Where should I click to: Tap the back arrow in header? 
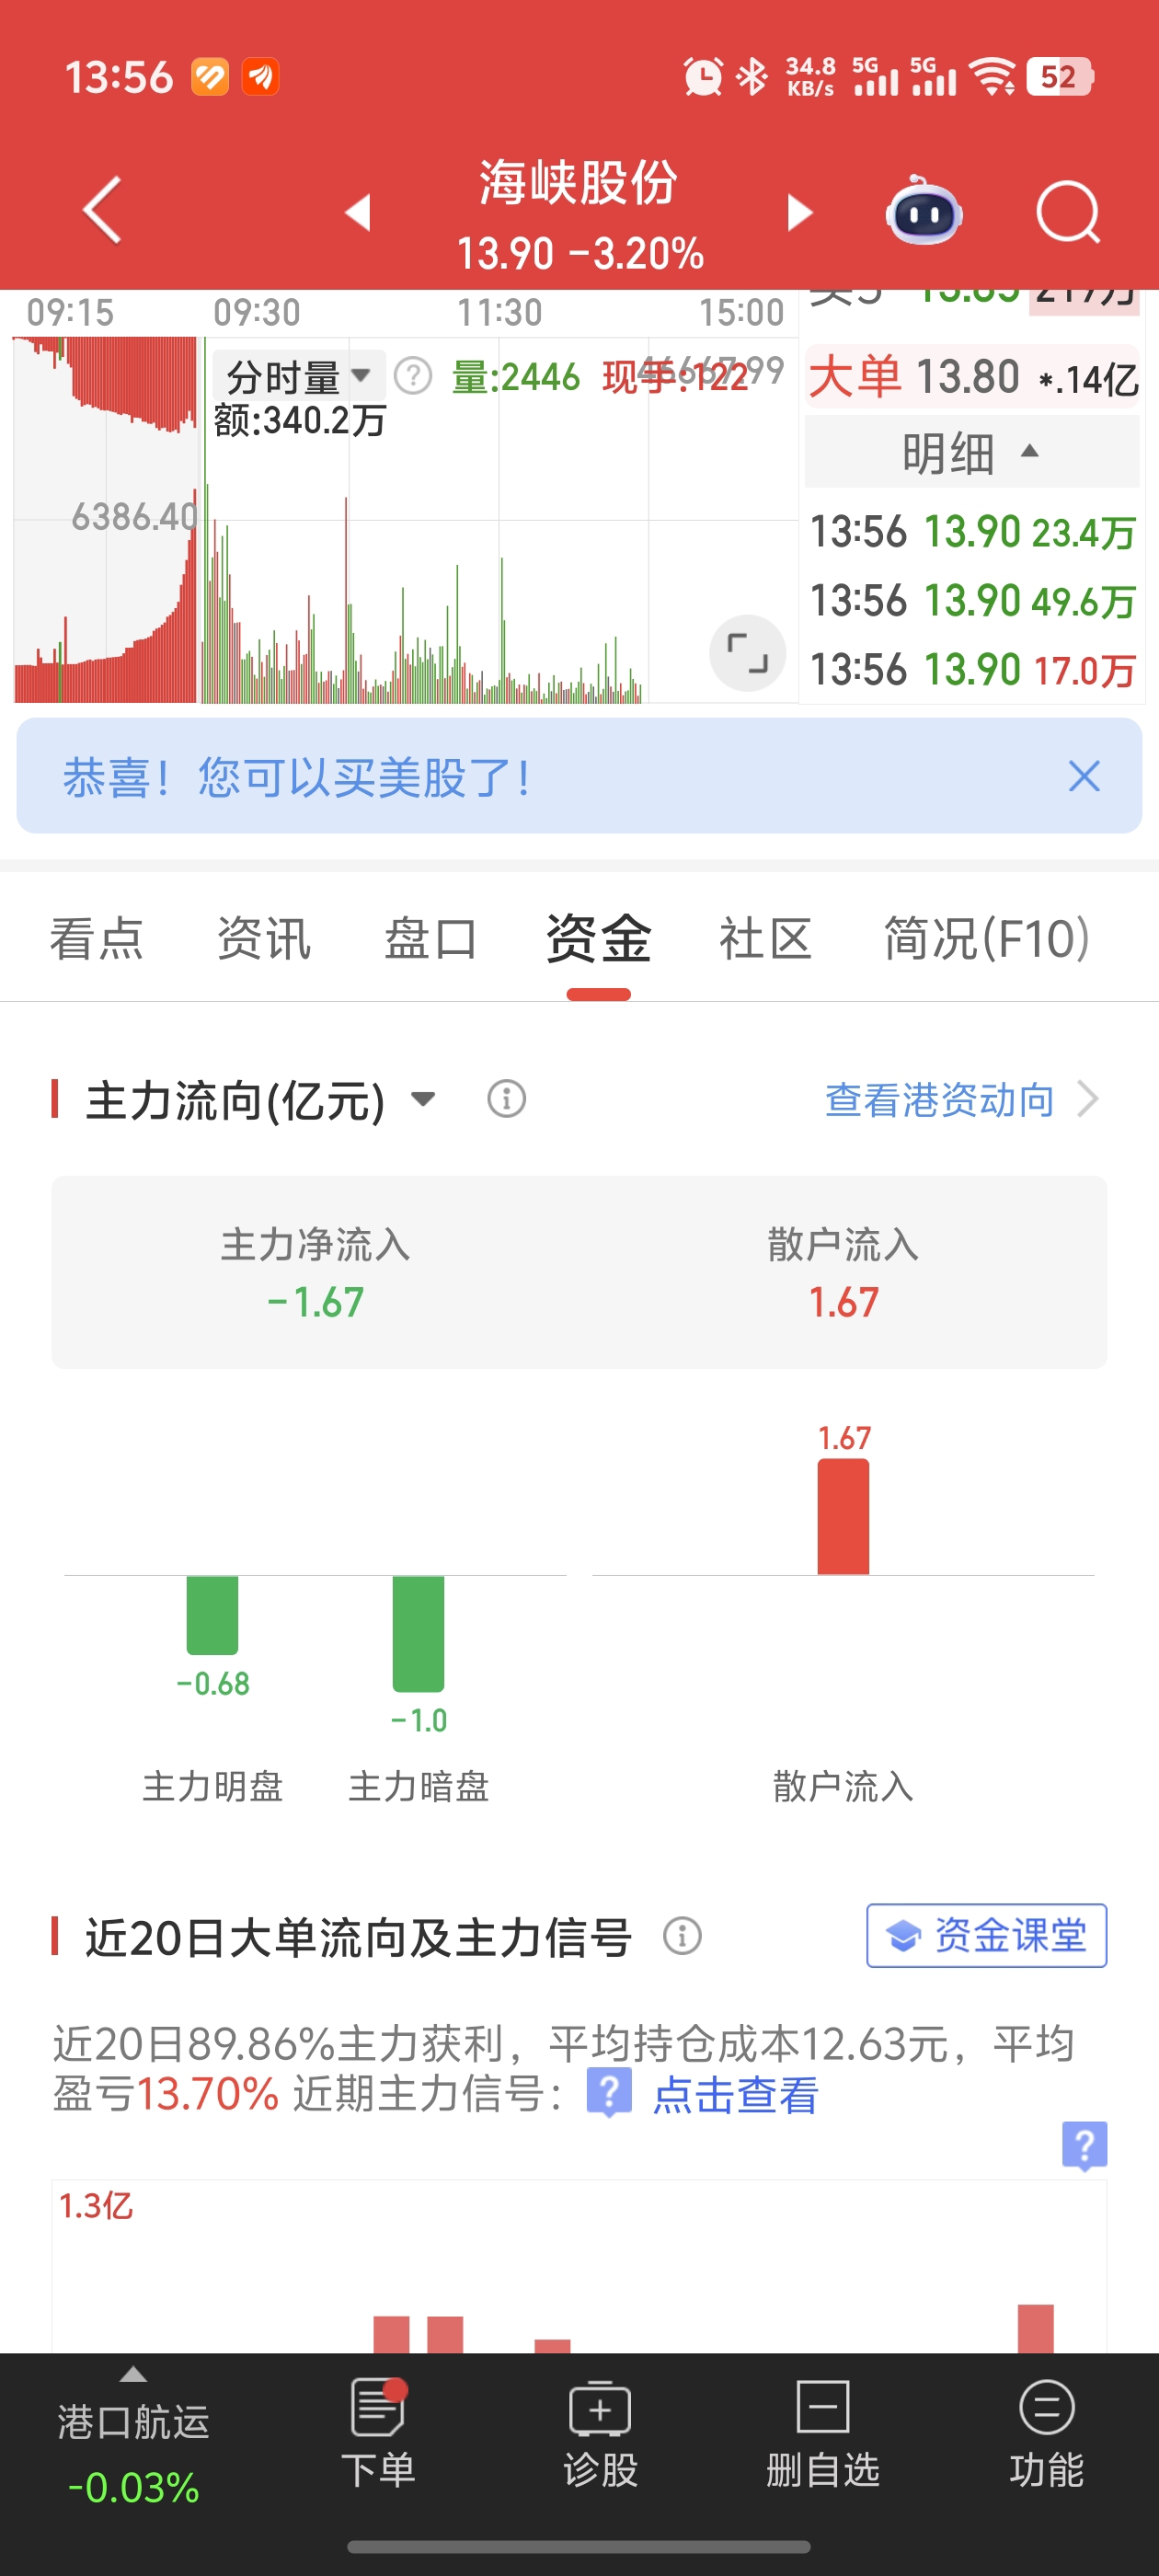(102, 210)
